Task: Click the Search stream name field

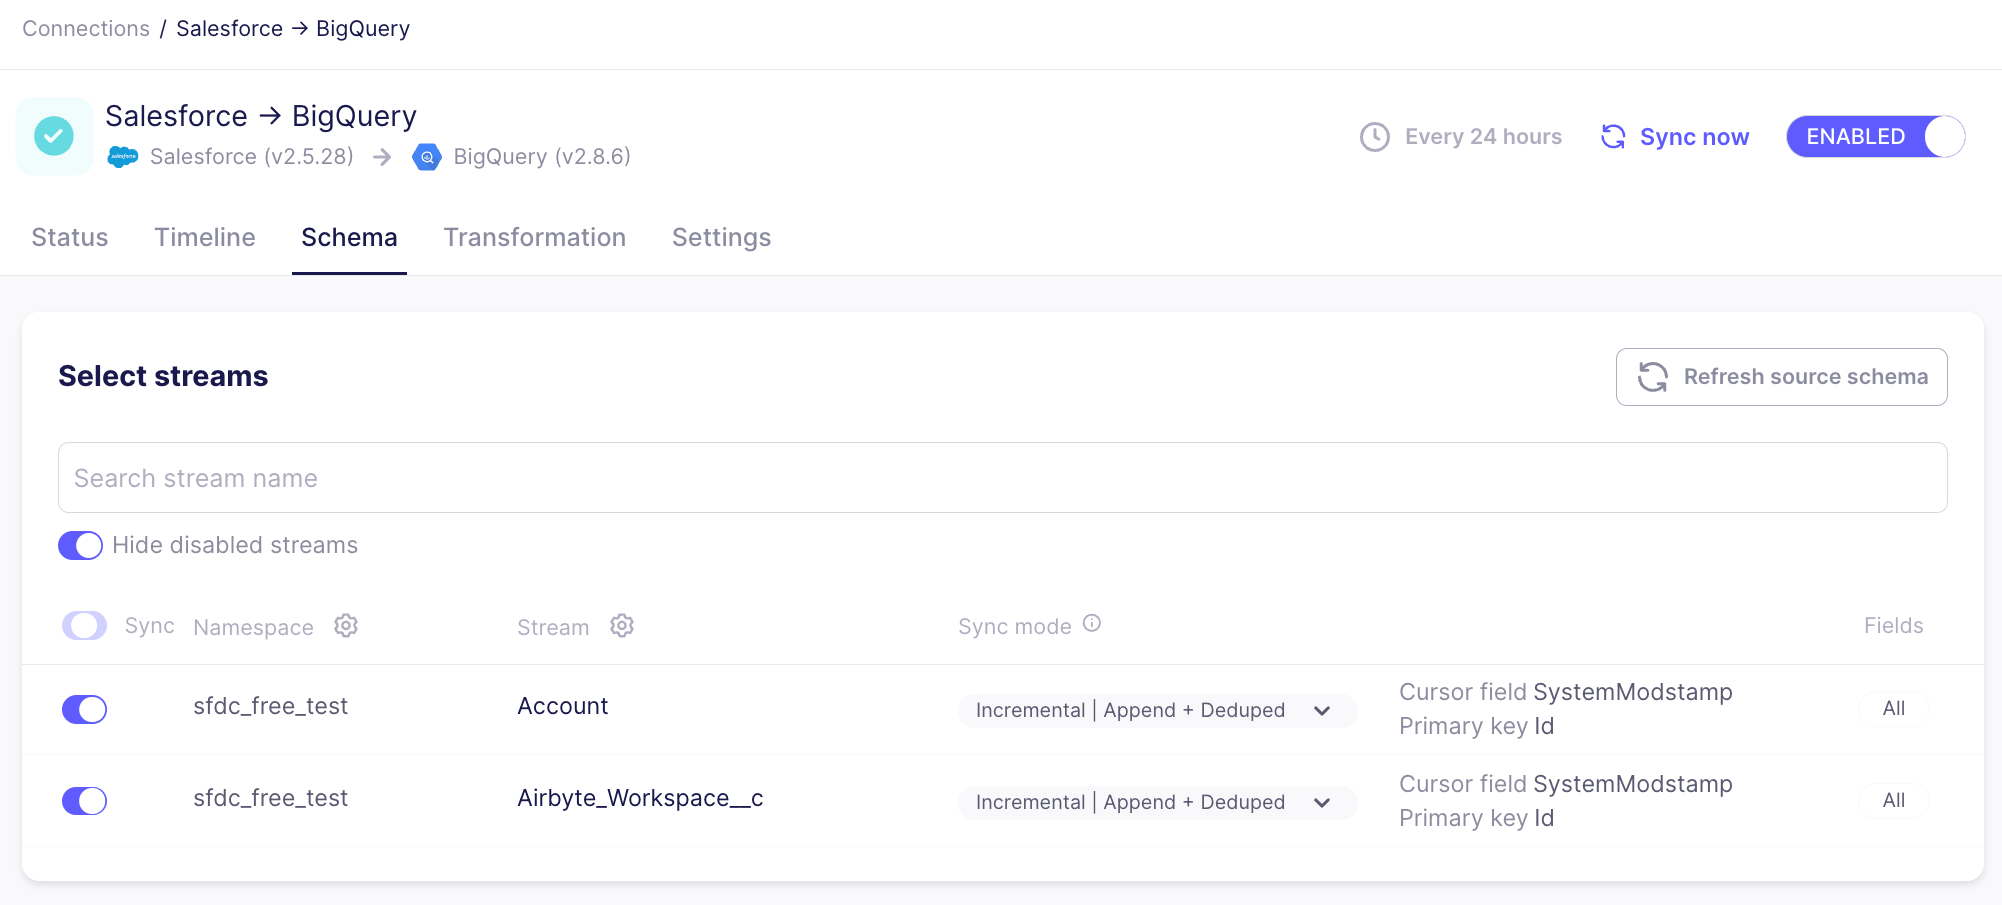Action: coord(1002,478)
